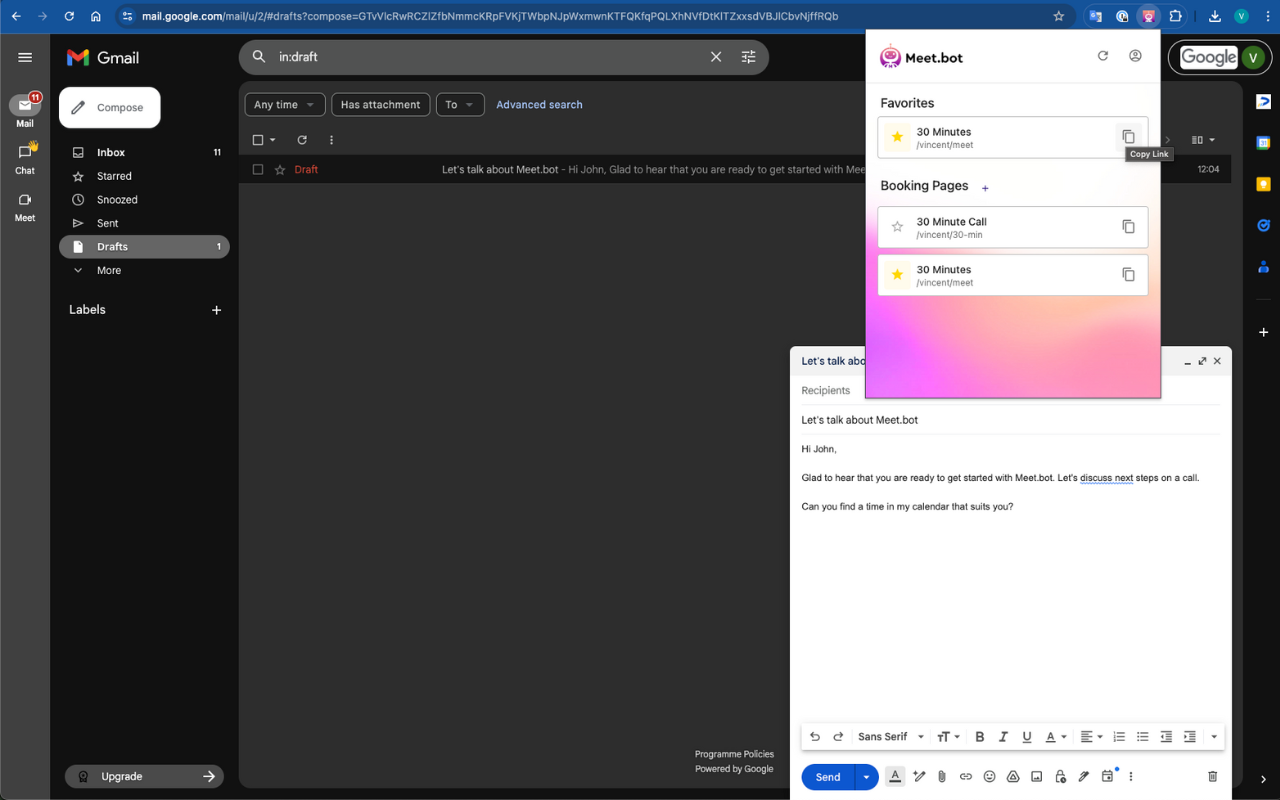Star the draft email in list
Screen dimensions: 1280x800
point(280,170)
